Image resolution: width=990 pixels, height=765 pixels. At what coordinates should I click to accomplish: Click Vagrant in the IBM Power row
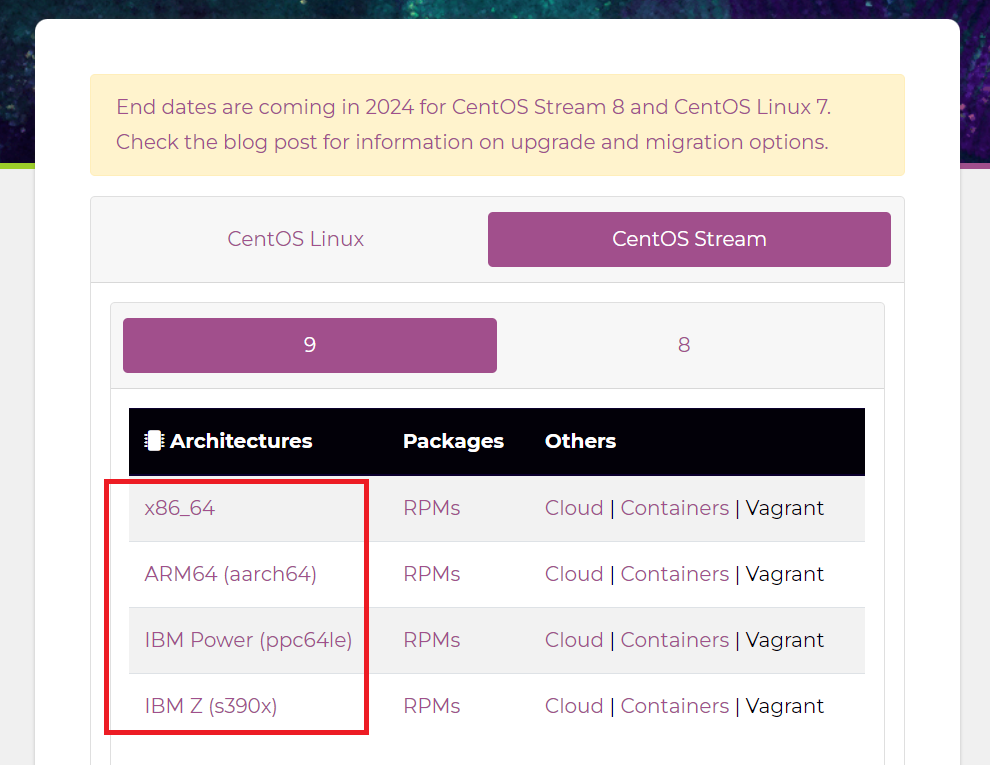point(784,639)
